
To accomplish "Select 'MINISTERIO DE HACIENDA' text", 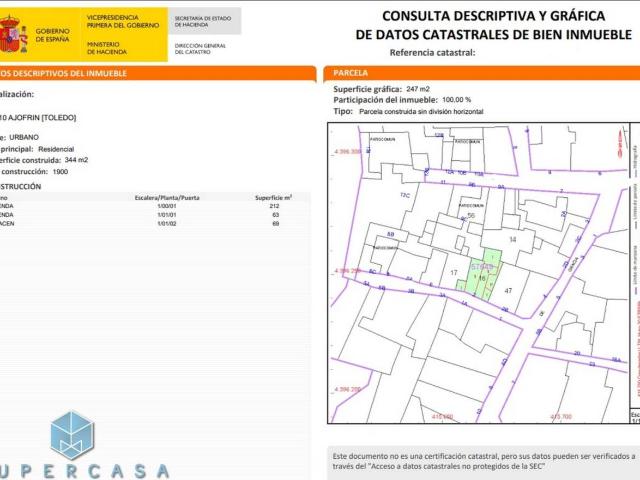I will click(107, 48).
